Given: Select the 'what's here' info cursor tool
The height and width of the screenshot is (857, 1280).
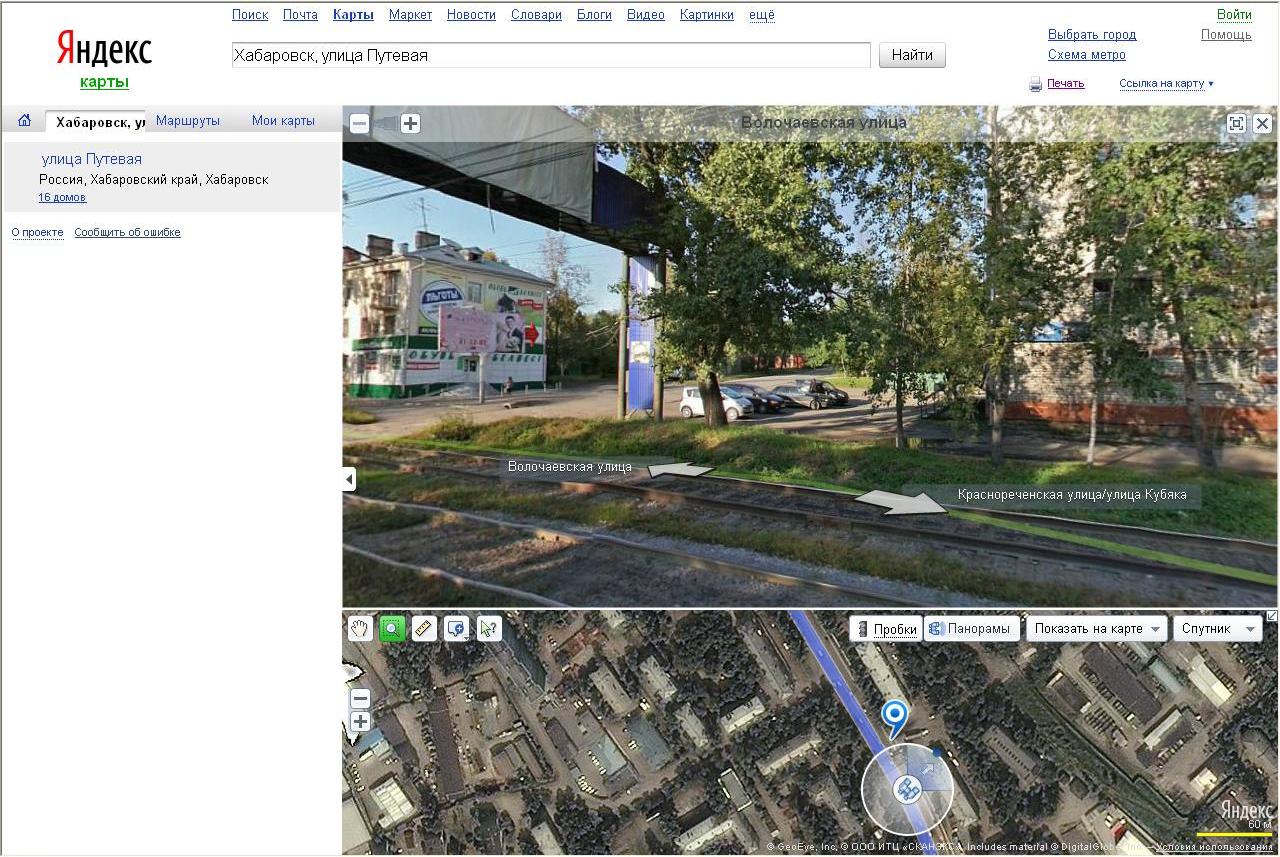Looking at the screenshot, I should click(488, 628).
